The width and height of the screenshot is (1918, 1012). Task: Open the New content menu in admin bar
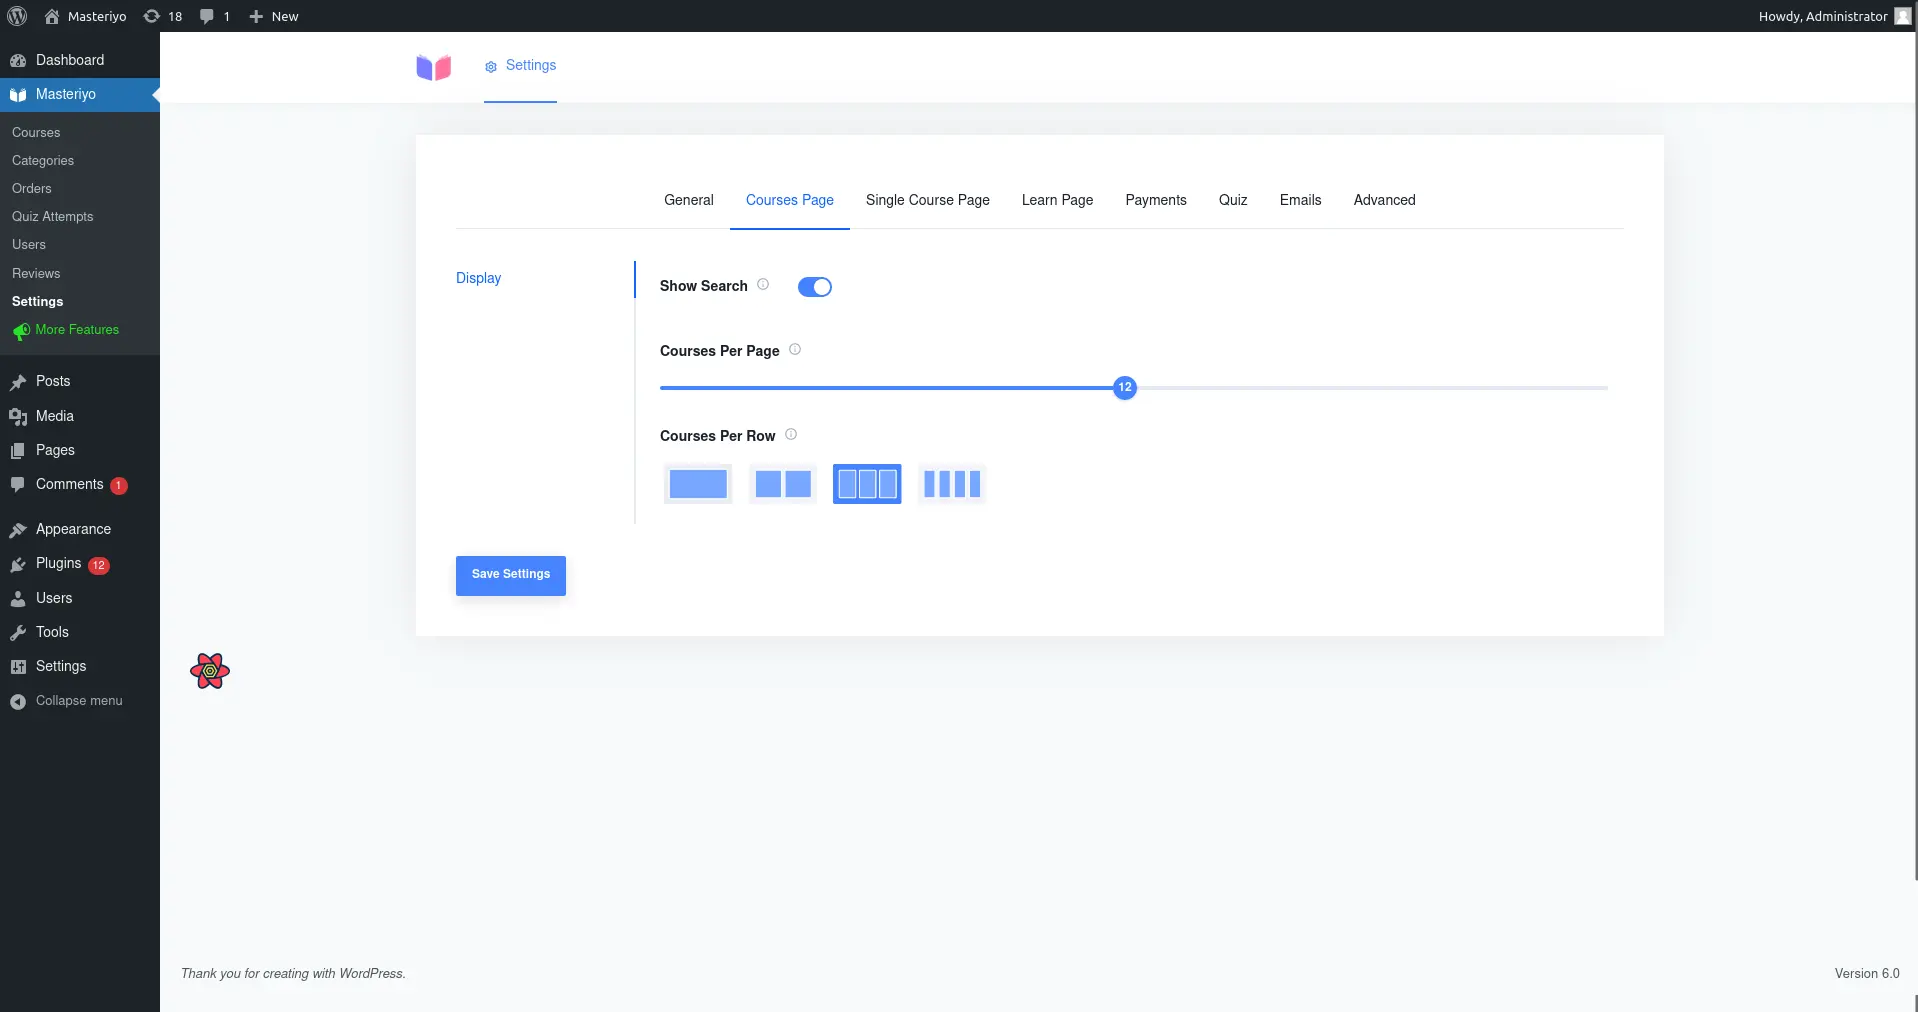click(x=273, y=16)
